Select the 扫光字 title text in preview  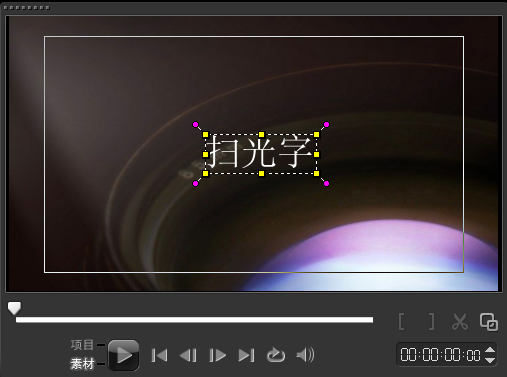coord(261,154)
